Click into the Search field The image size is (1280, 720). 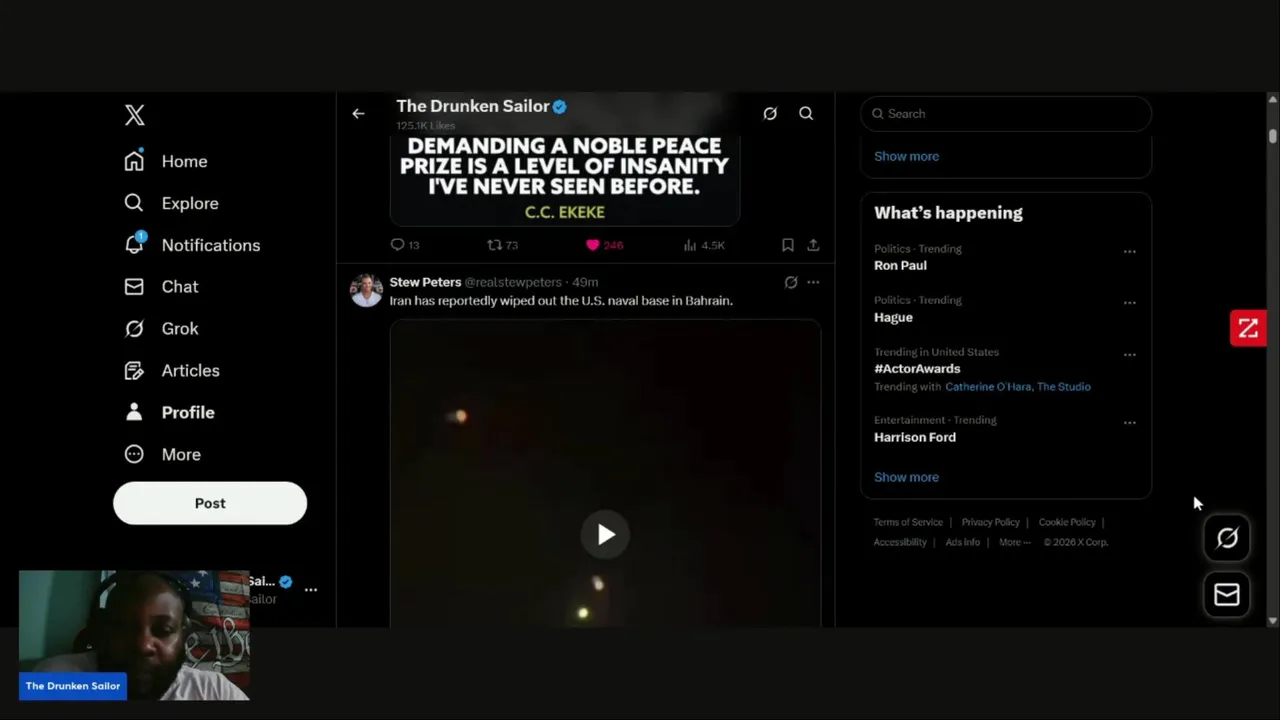coord(1006,114)
